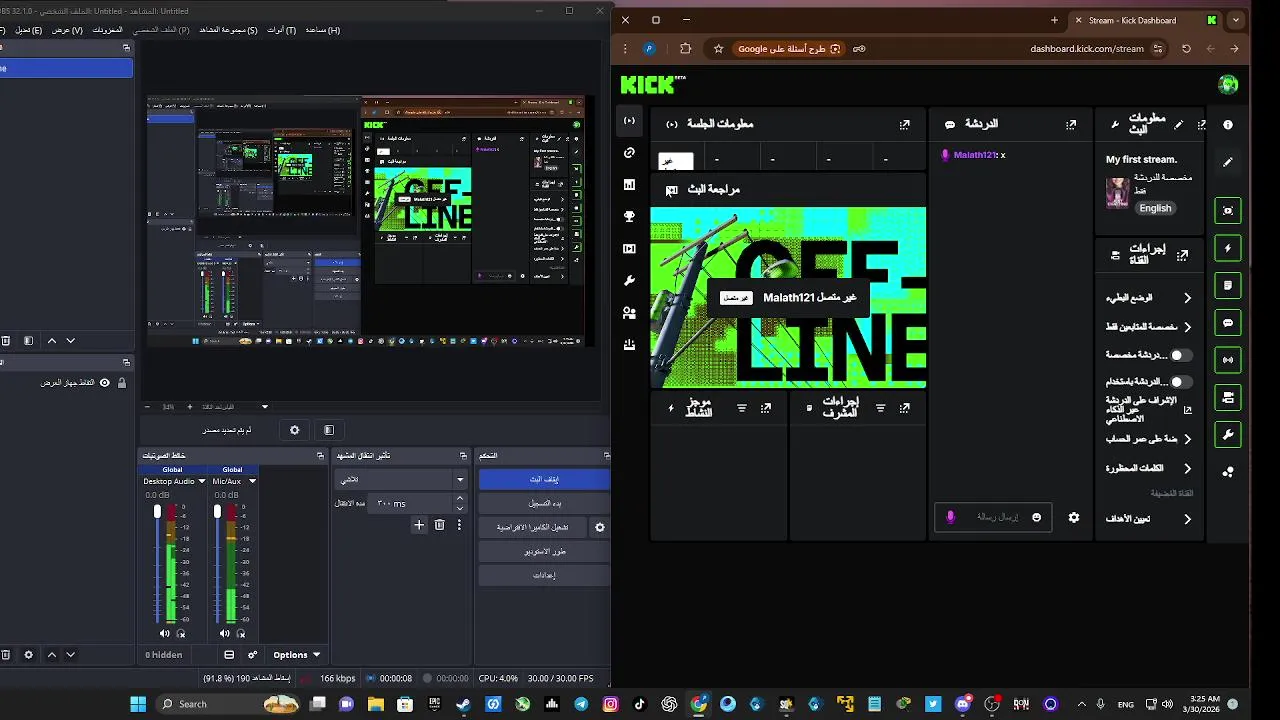Viewport: 1280px width, 720px height.
Task: Expand banned words chevron
Action: pos(1187,468)
